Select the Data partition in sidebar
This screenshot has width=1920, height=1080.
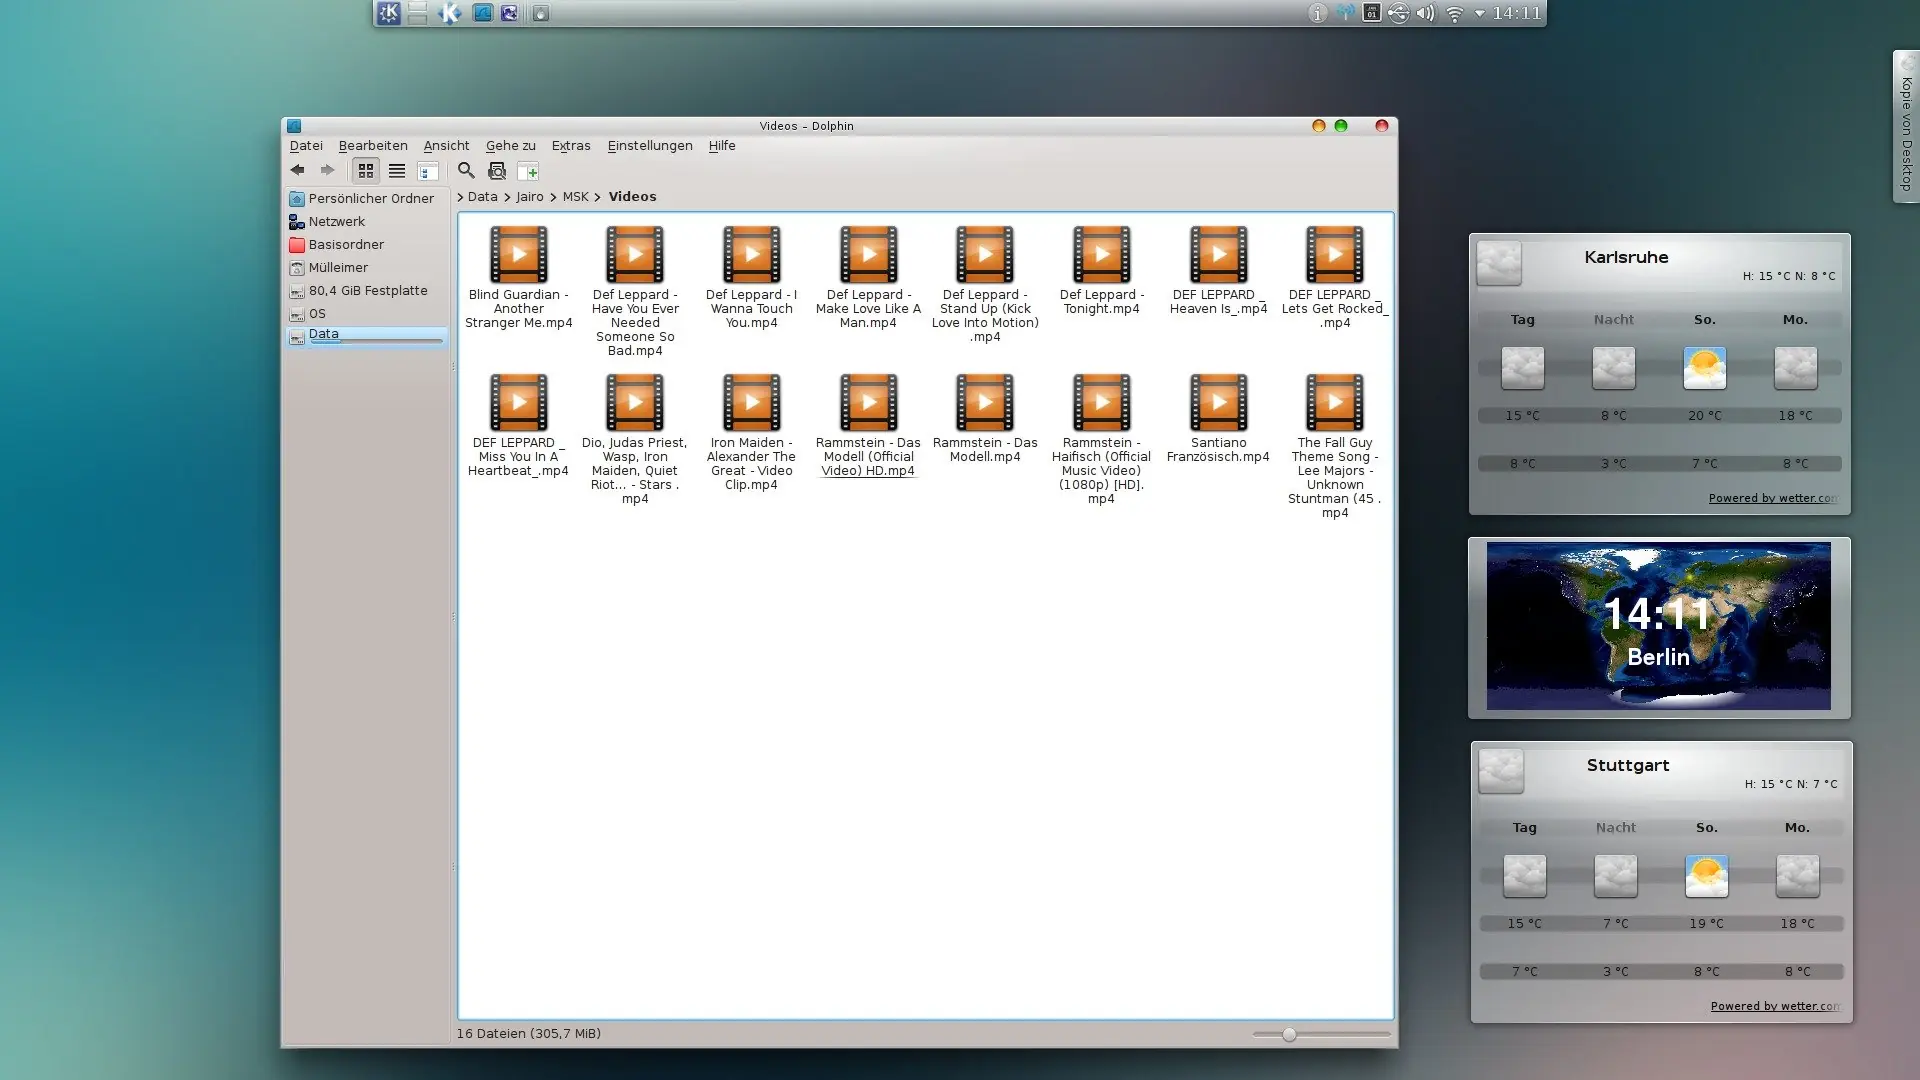(x=367, y=337)
